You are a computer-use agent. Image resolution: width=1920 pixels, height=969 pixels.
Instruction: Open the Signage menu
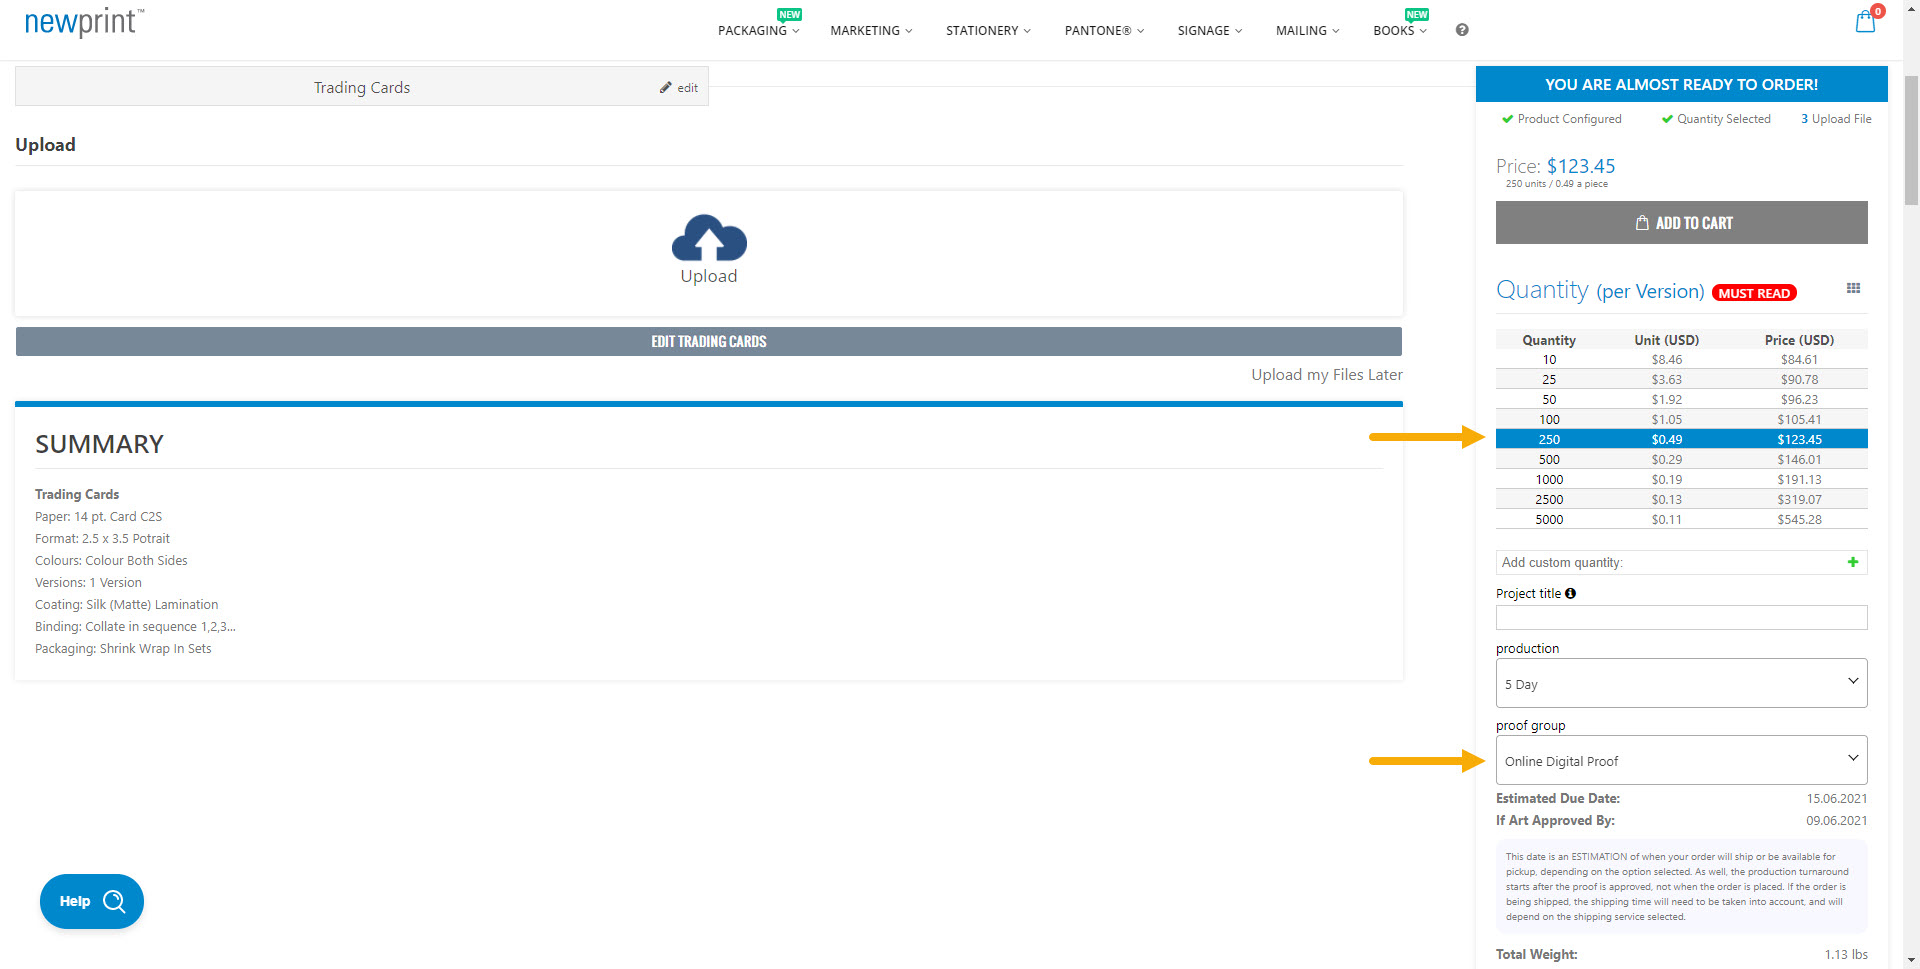pos(1210,30)
